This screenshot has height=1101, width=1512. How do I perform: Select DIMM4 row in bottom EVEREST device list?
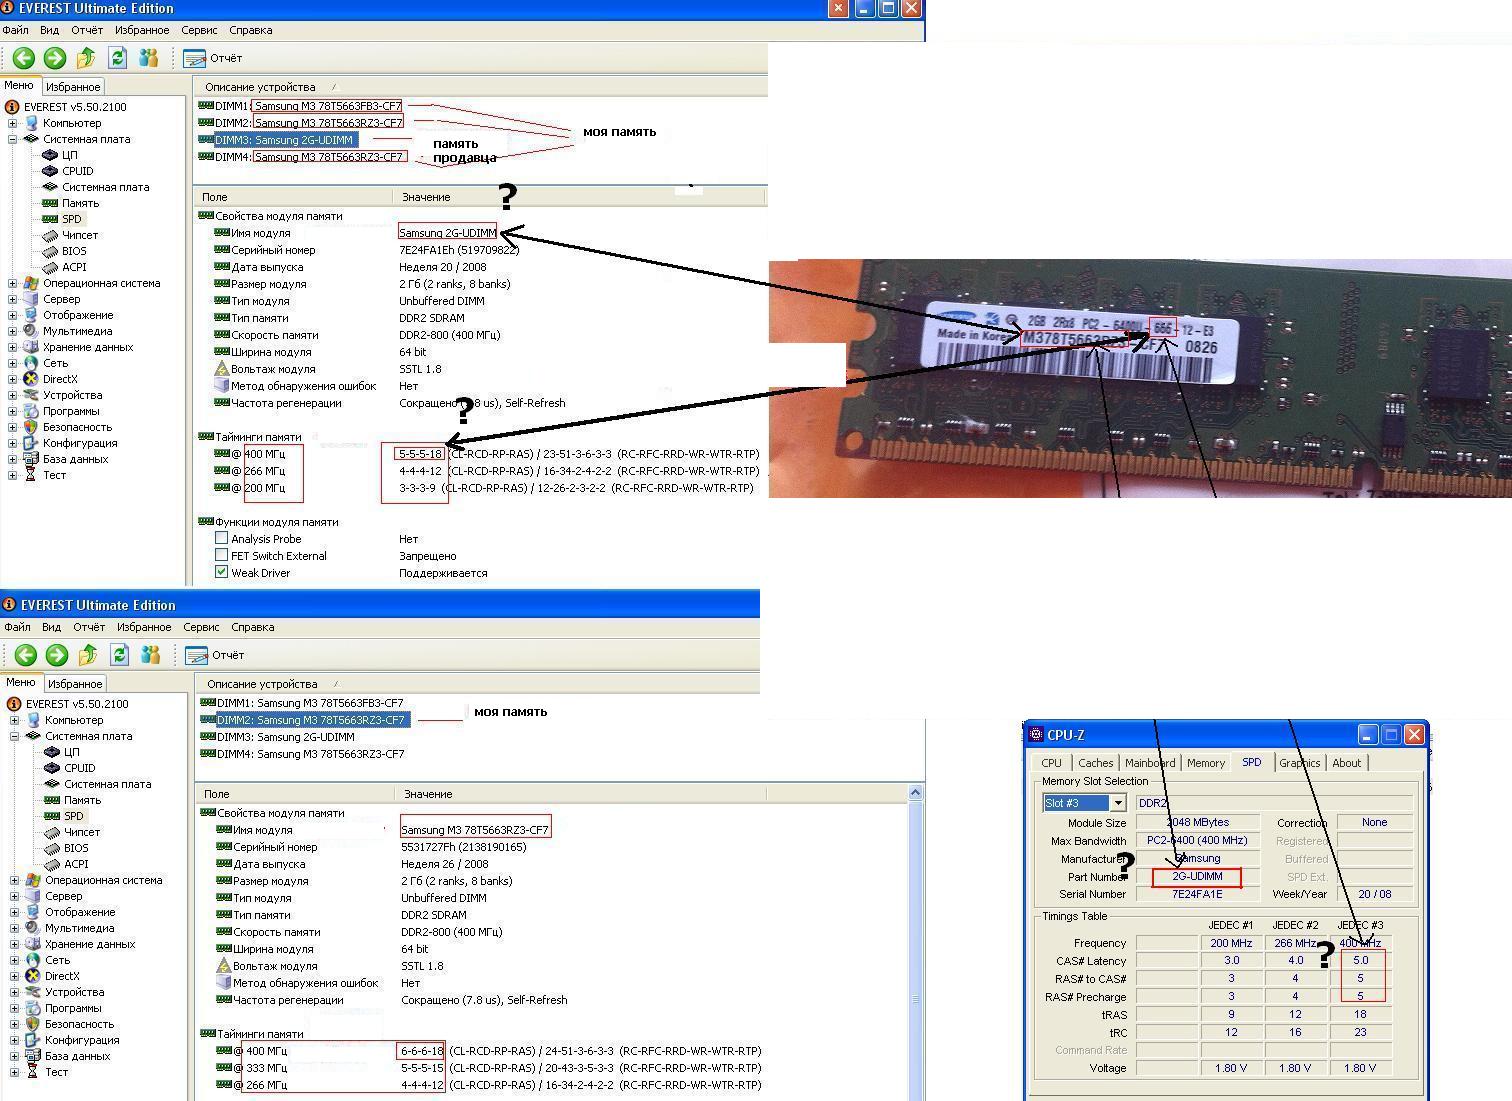coord(302,754)
